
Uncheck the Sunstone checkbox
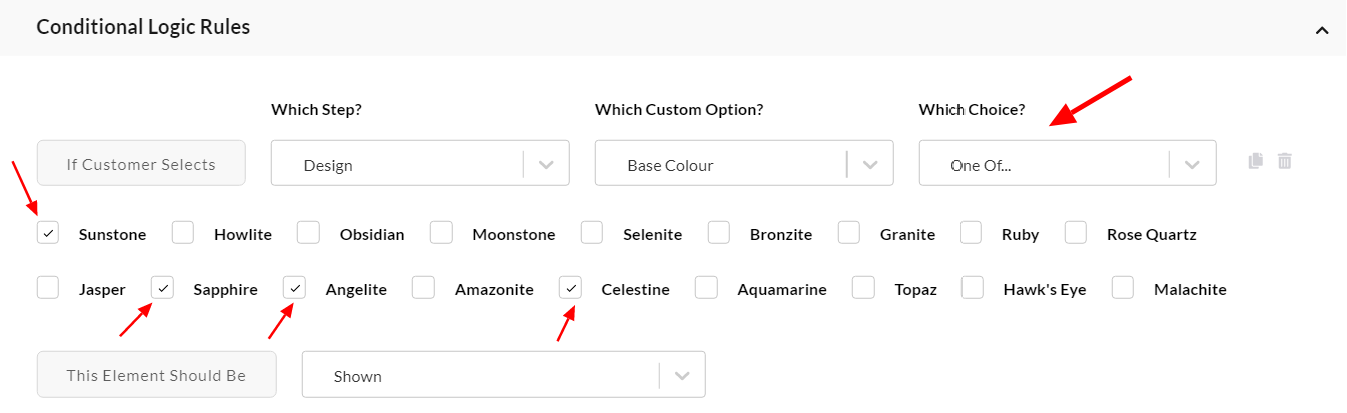pyautogui.click(x=48, y=233)
